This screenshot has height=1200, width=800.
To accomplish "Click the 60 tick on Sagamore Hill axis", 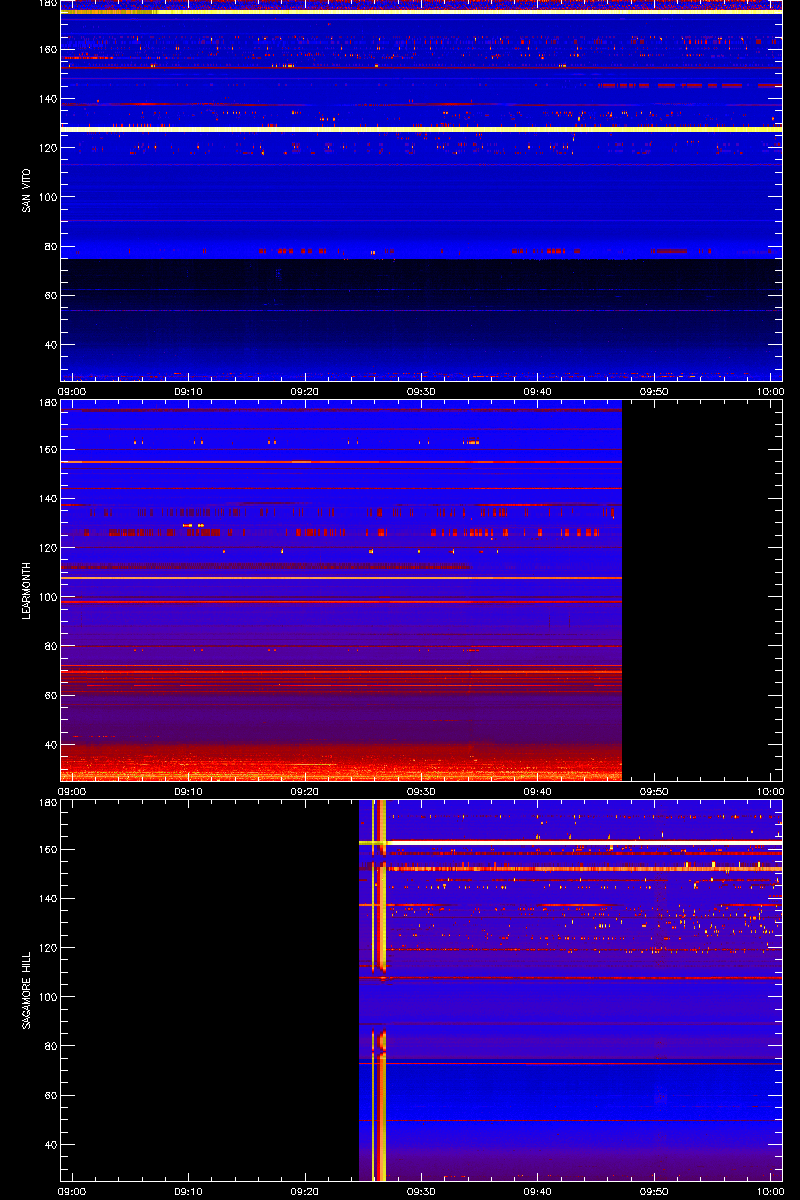I will click(49, 1095).
